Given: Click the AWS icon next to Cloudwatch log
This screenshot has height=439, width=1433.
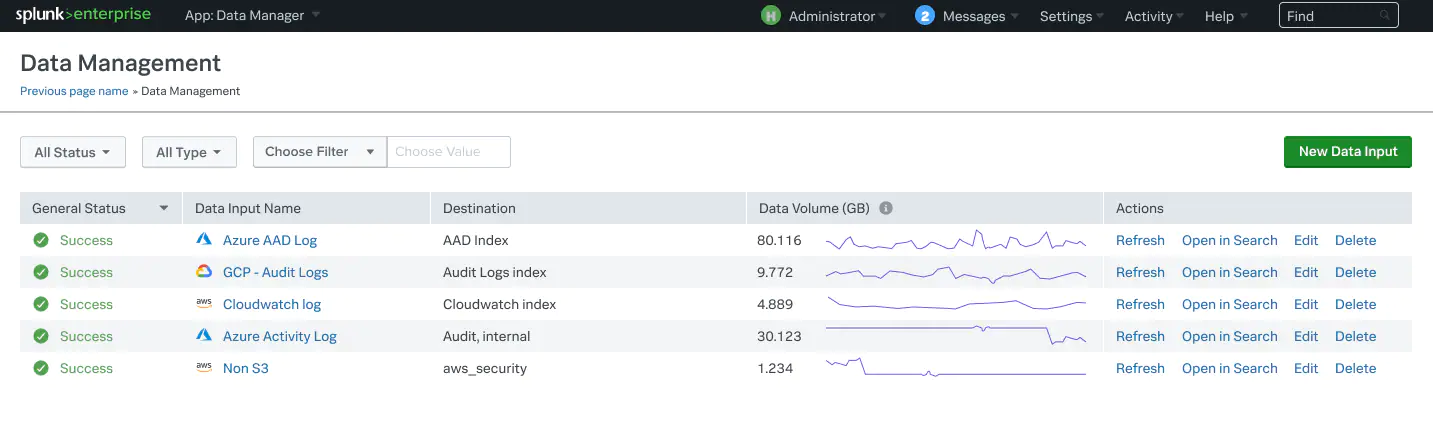Looking at the screenshot, I should pyautogui.click(x=204, y=304).
